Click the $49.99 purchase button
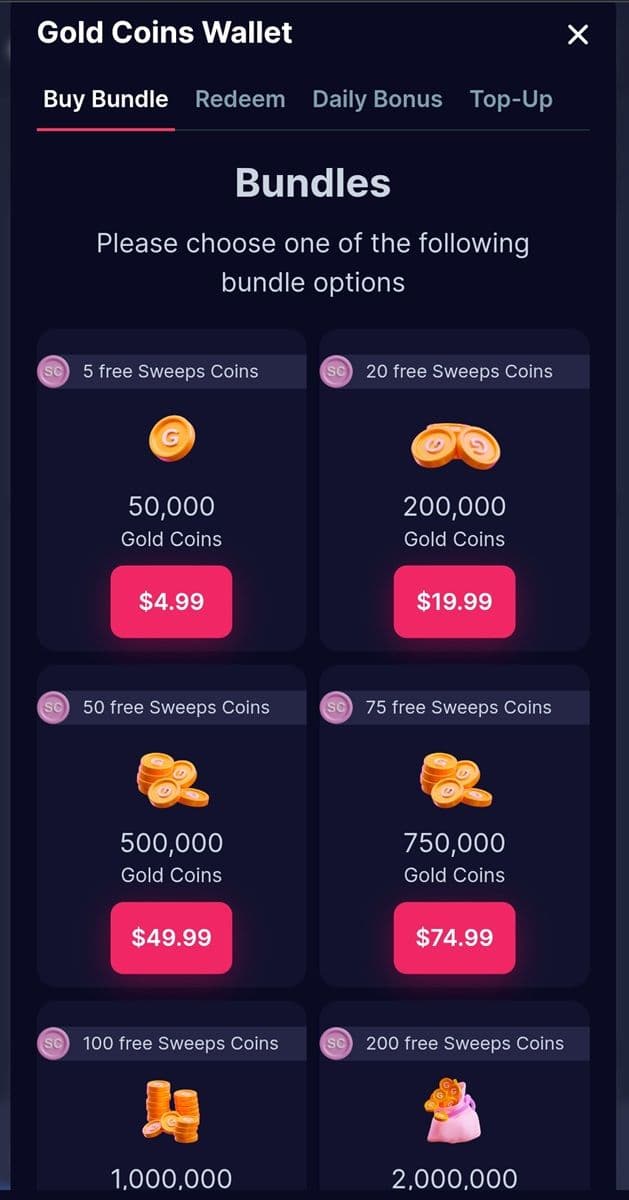This screenshot has width=629, height=1200. 171,937
